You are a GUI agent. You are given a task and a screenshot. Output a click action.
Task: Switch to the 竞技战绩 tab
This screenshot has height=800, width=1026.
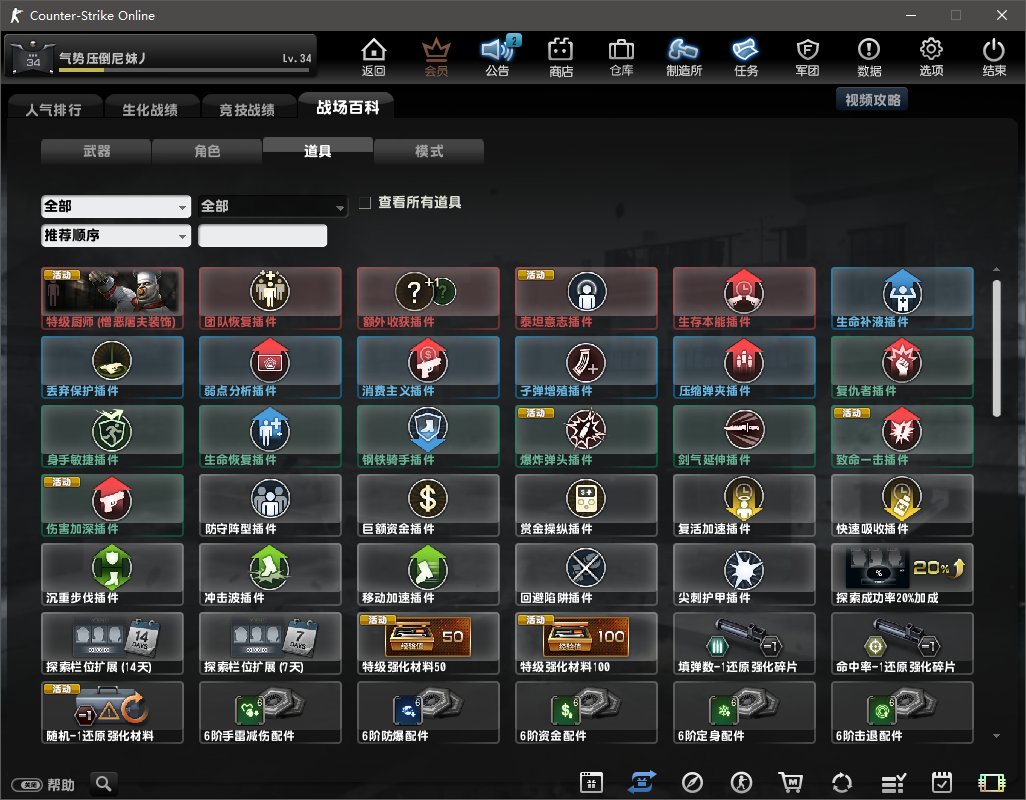click(x=247, y=109)
